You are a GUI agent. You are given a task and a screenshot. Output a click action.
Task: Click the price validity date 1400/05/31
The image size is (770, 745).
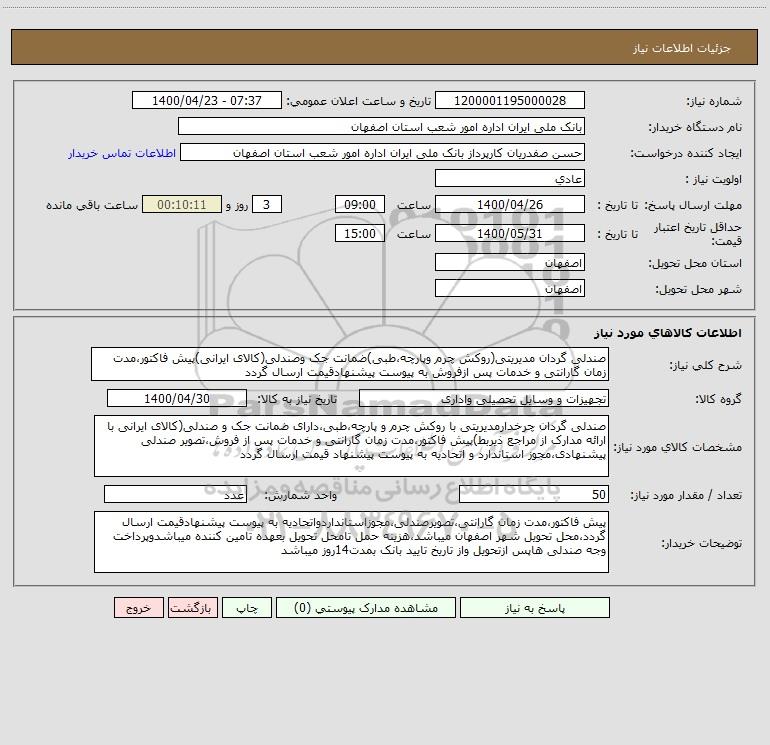point(510,233)
